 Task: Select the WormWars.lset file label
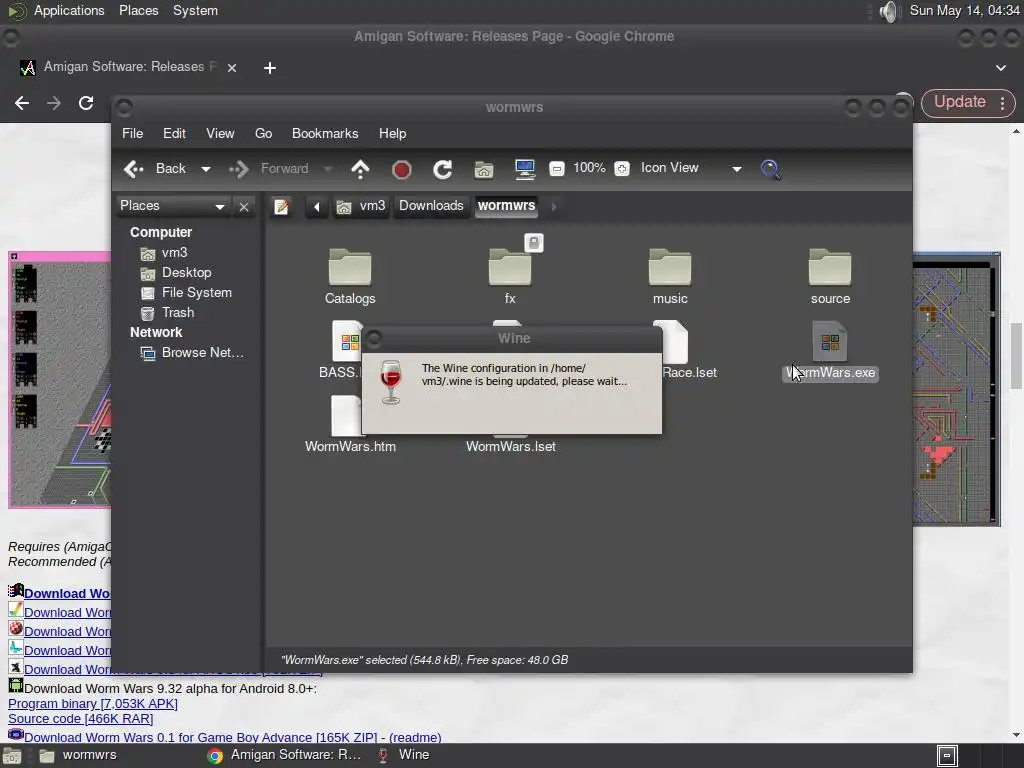point(511,447)
